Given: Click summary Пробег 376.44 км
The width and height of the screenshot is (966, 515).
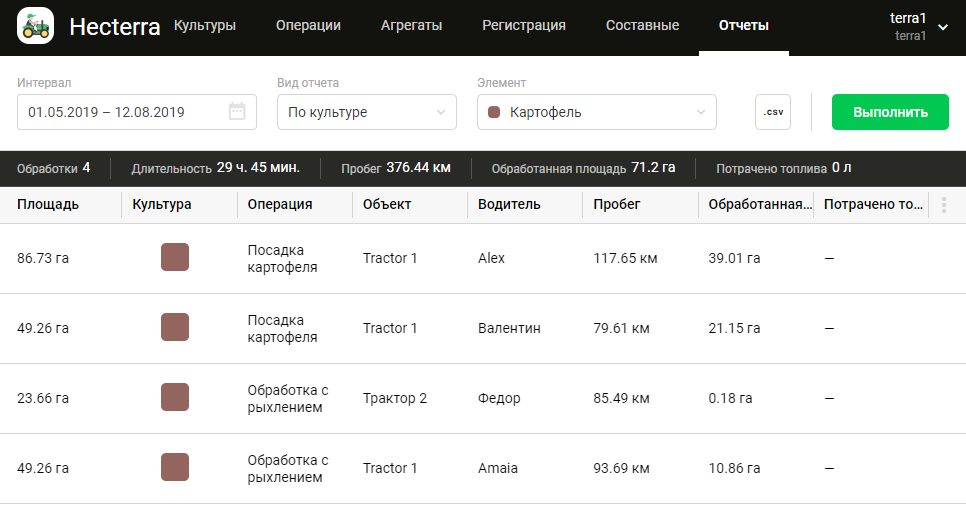Looking at the screenshot, I should tap(396, 168).
